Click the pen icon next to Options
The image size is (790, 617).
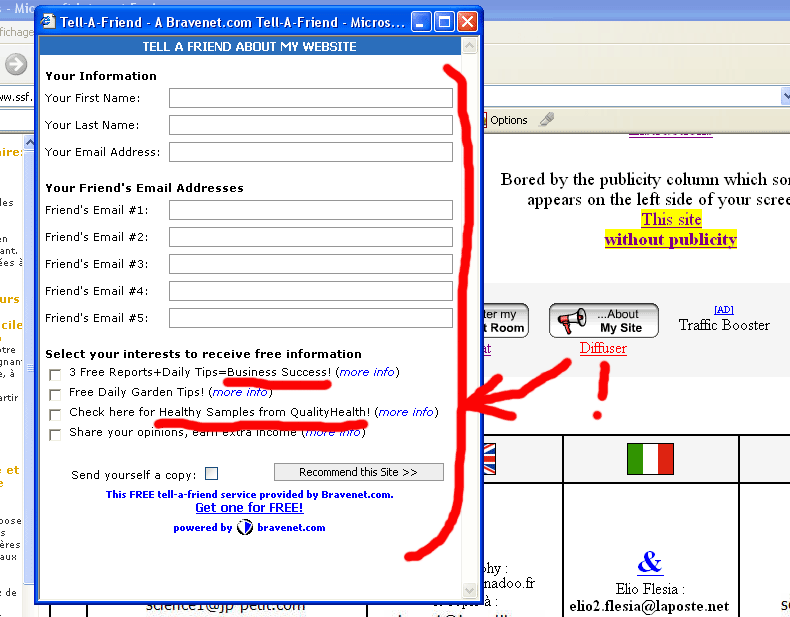coord(546,120)
